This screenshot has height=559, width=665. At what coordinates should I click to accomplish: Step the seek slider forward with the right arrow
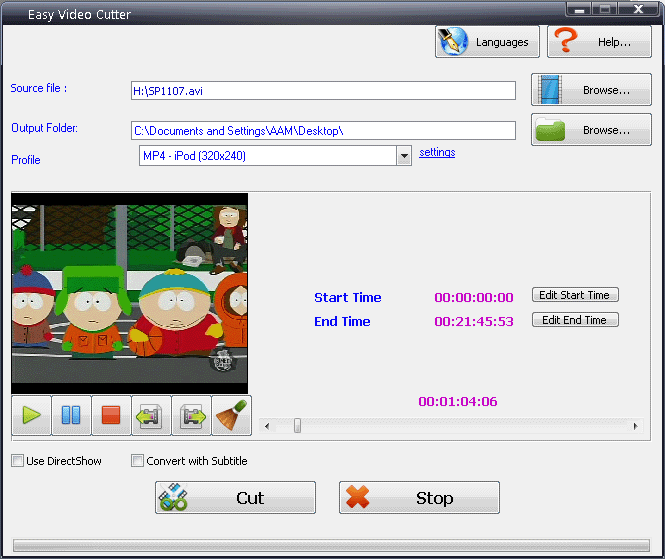(x=635, y=426)
